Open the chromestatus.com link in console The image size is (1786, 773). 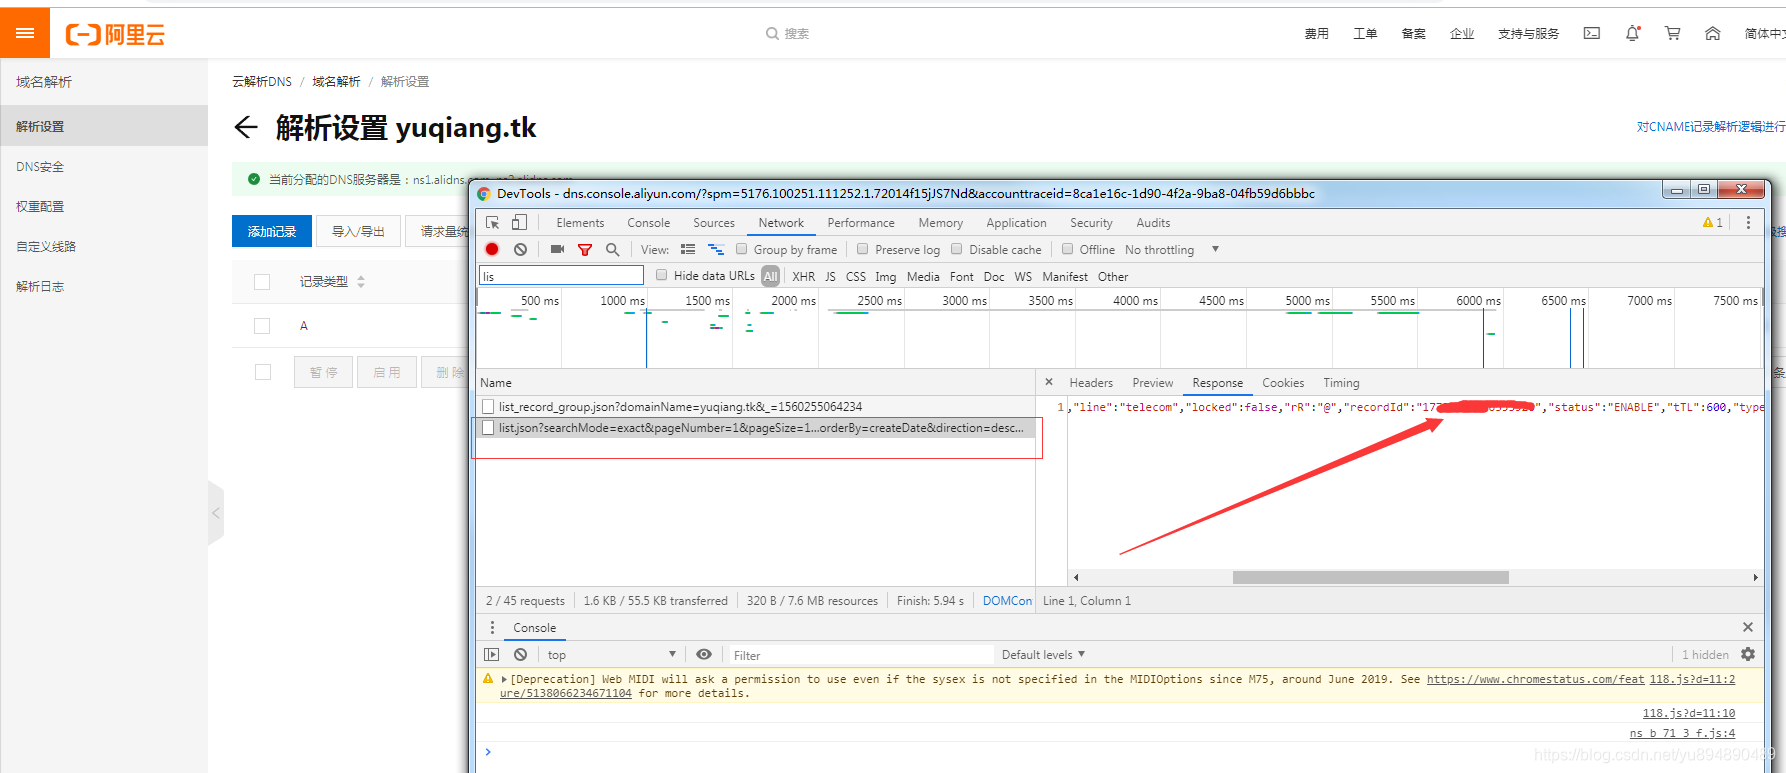pyautogui.click(x=1535, y=679)
